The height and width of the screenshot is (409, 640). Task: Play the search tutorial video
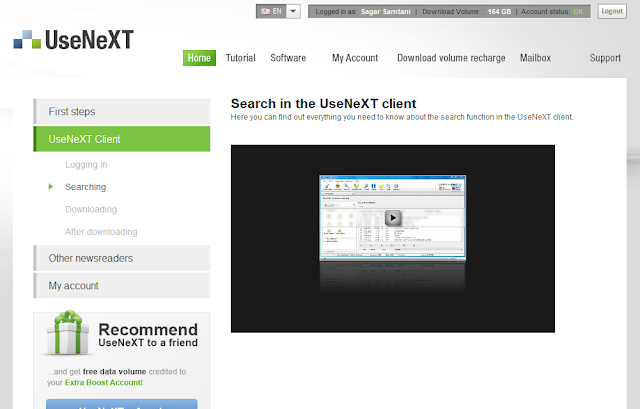pyautogui.click(x=393, y=218)
